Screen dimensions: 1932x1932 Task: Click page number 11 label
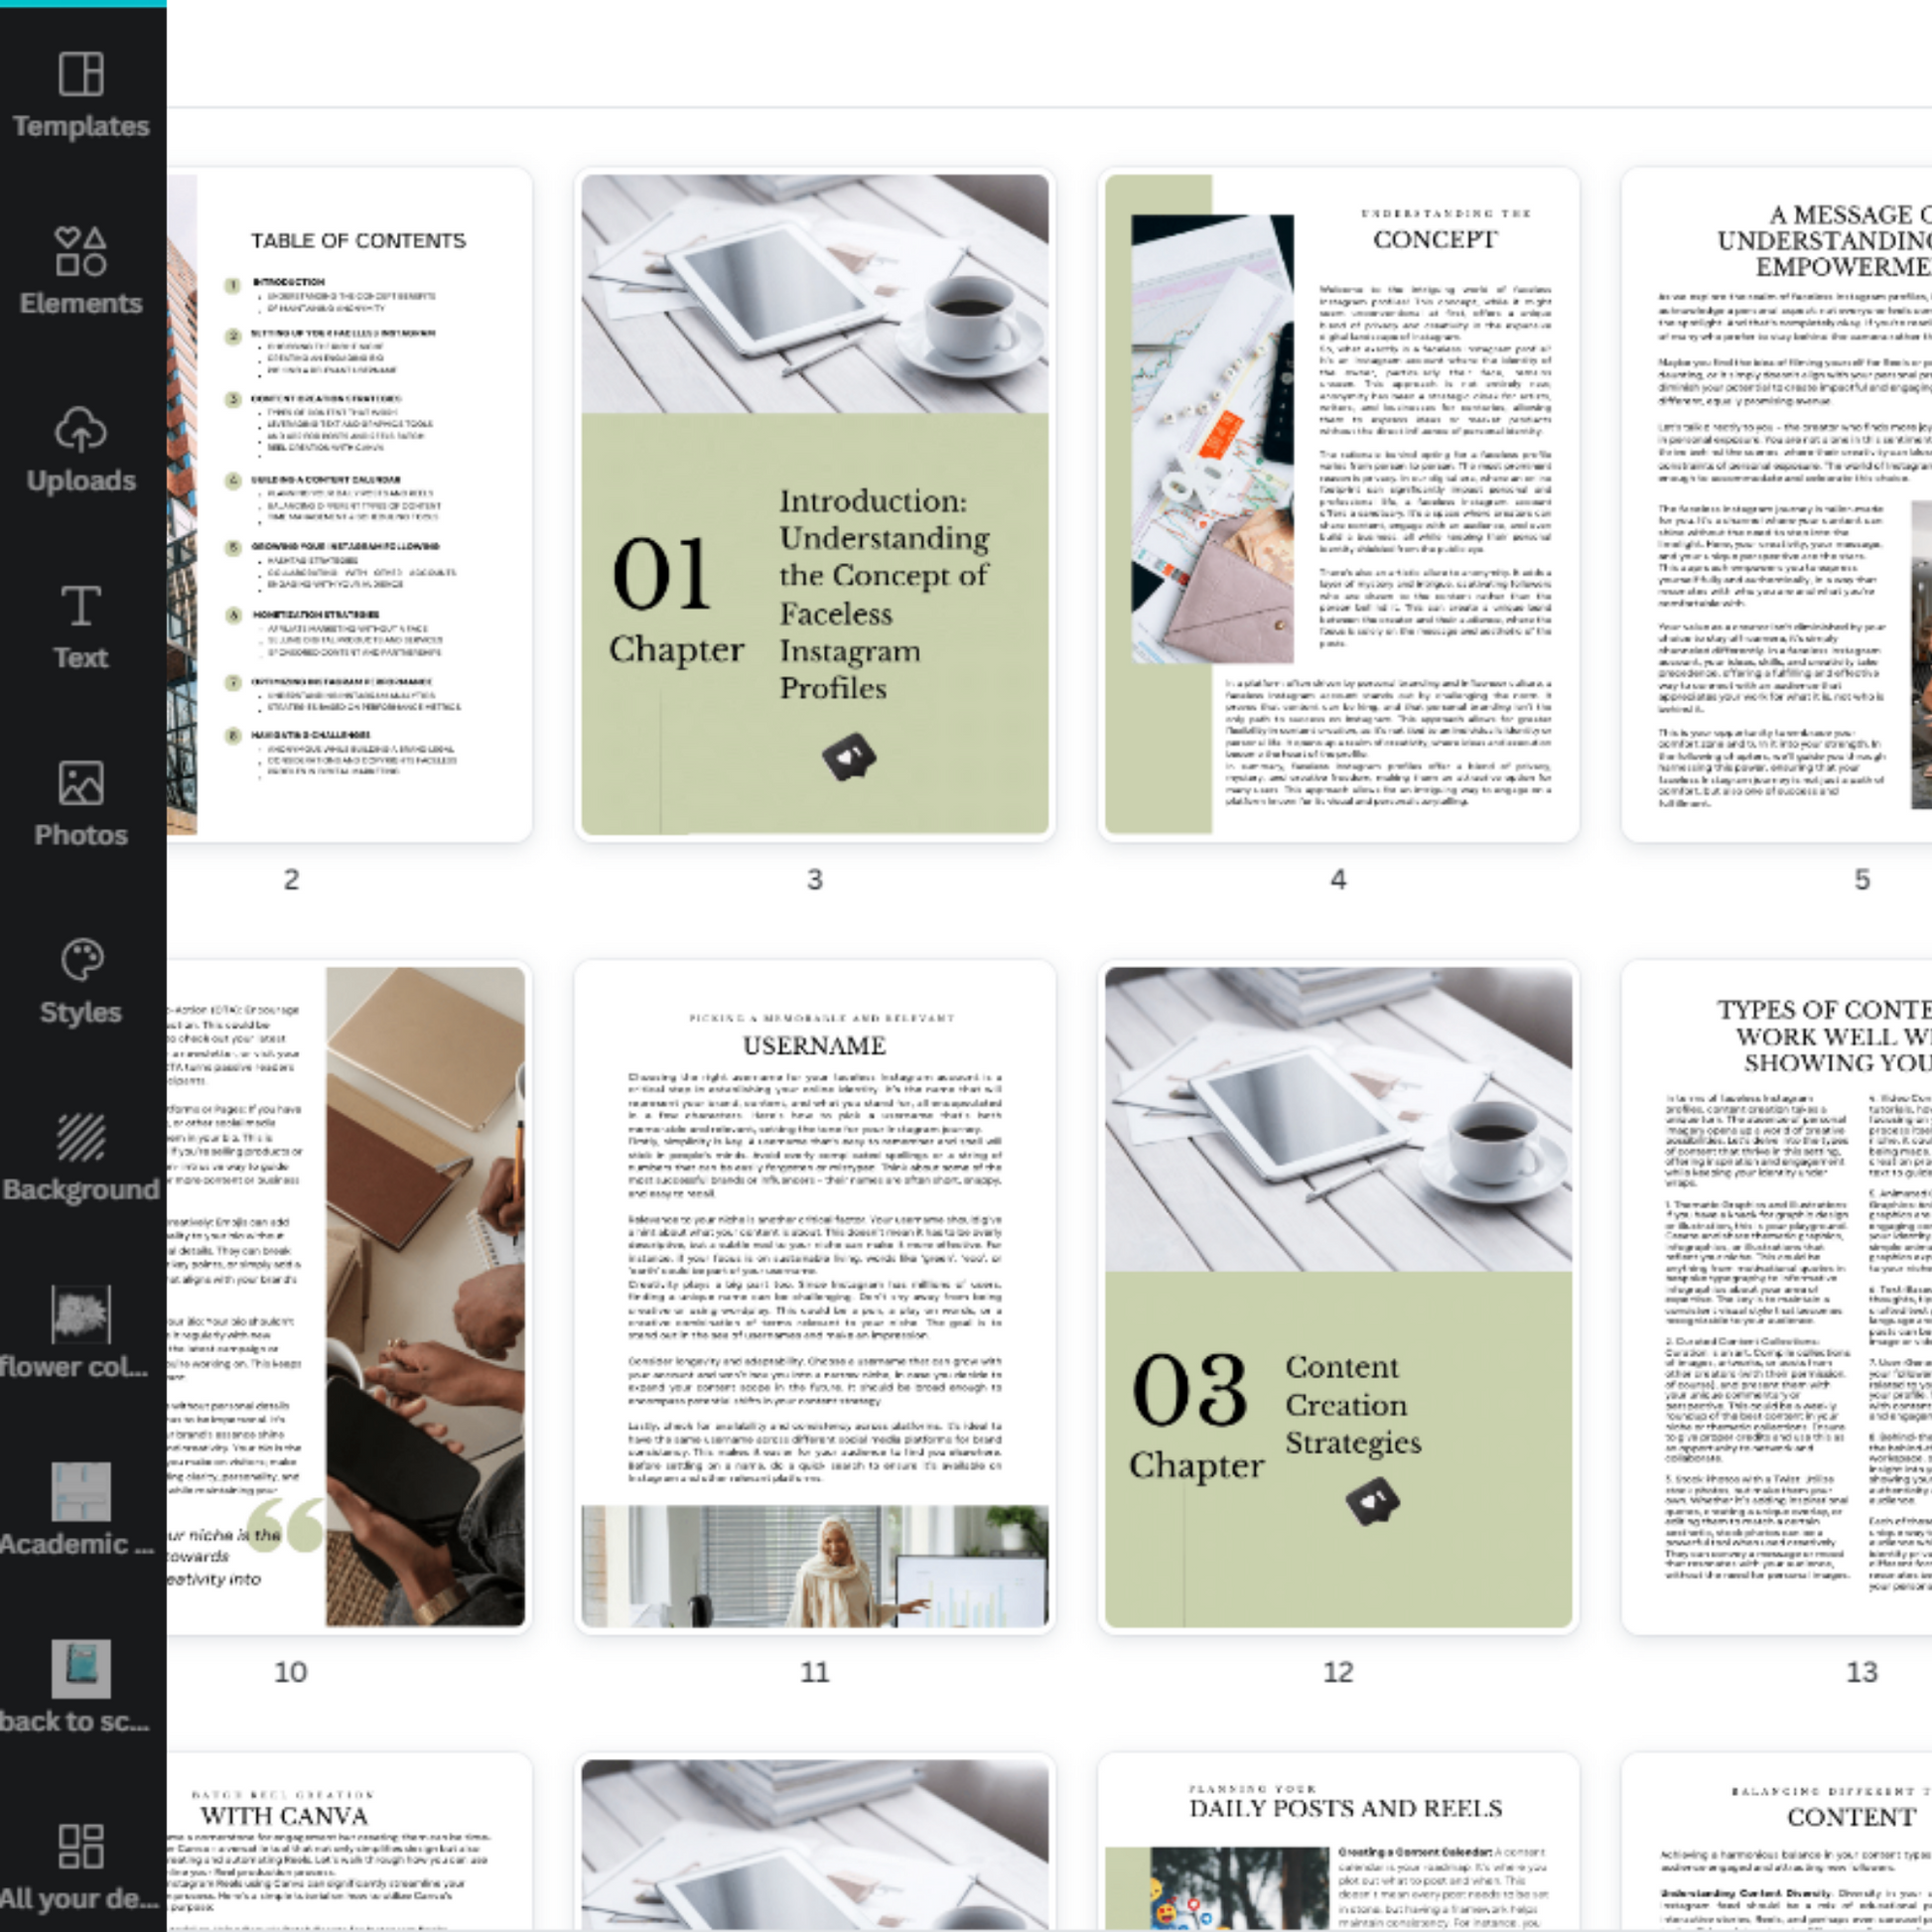[x=815, y=1672]
